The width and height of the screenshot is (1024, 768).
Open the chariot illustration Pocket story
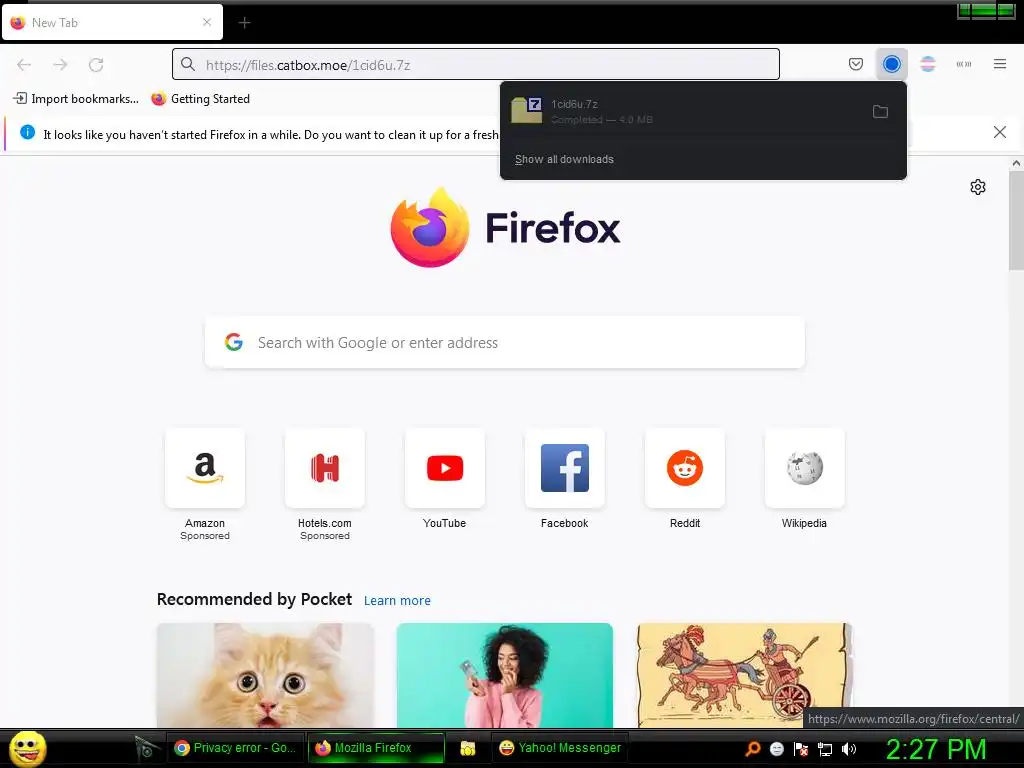coord(744,675)
